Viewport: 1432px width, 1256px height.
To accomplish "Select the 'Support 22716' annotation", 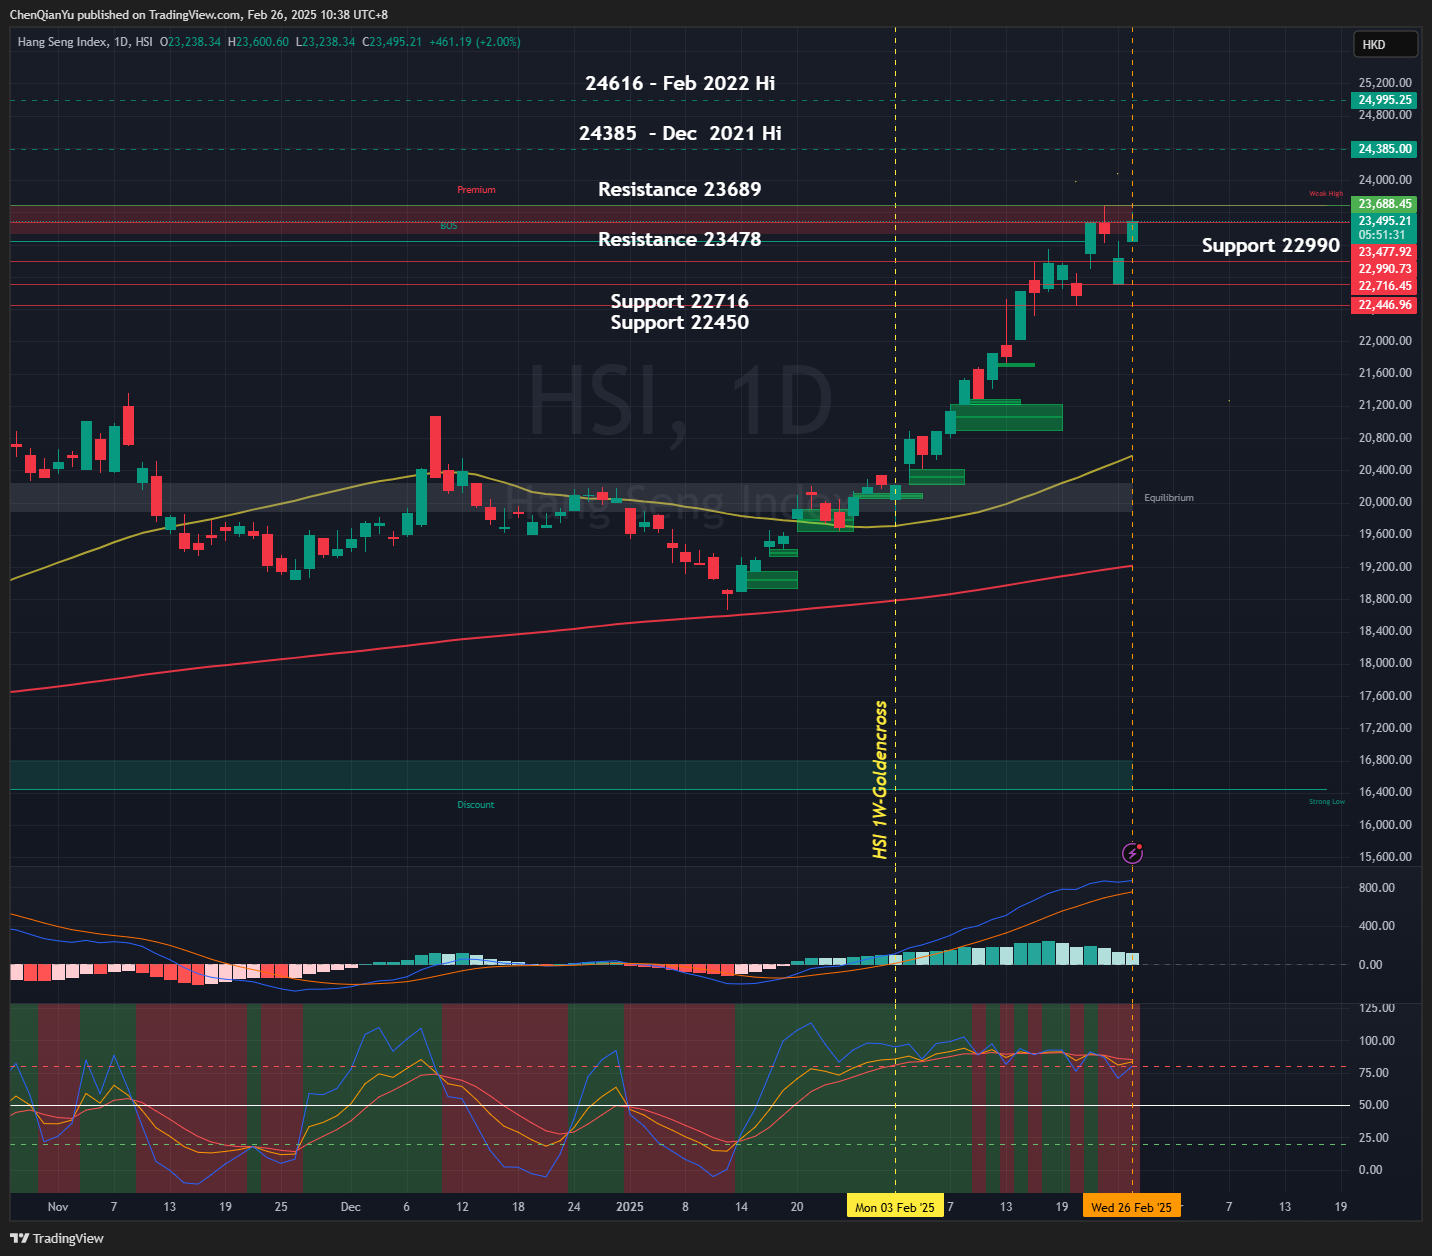I will (x=680, y=301).
